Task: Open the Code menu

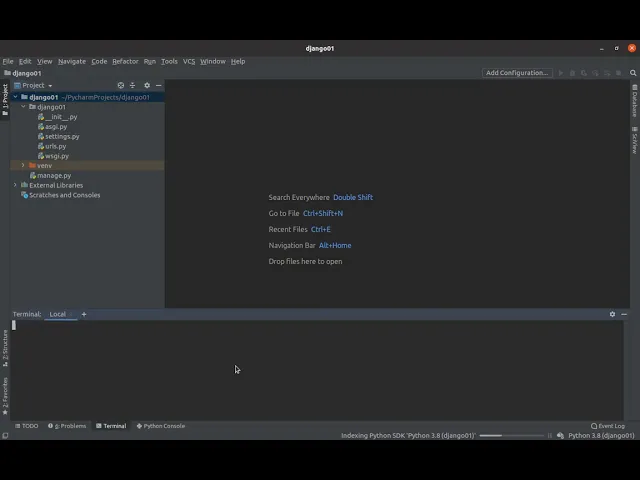Action: tap(99, 61)
